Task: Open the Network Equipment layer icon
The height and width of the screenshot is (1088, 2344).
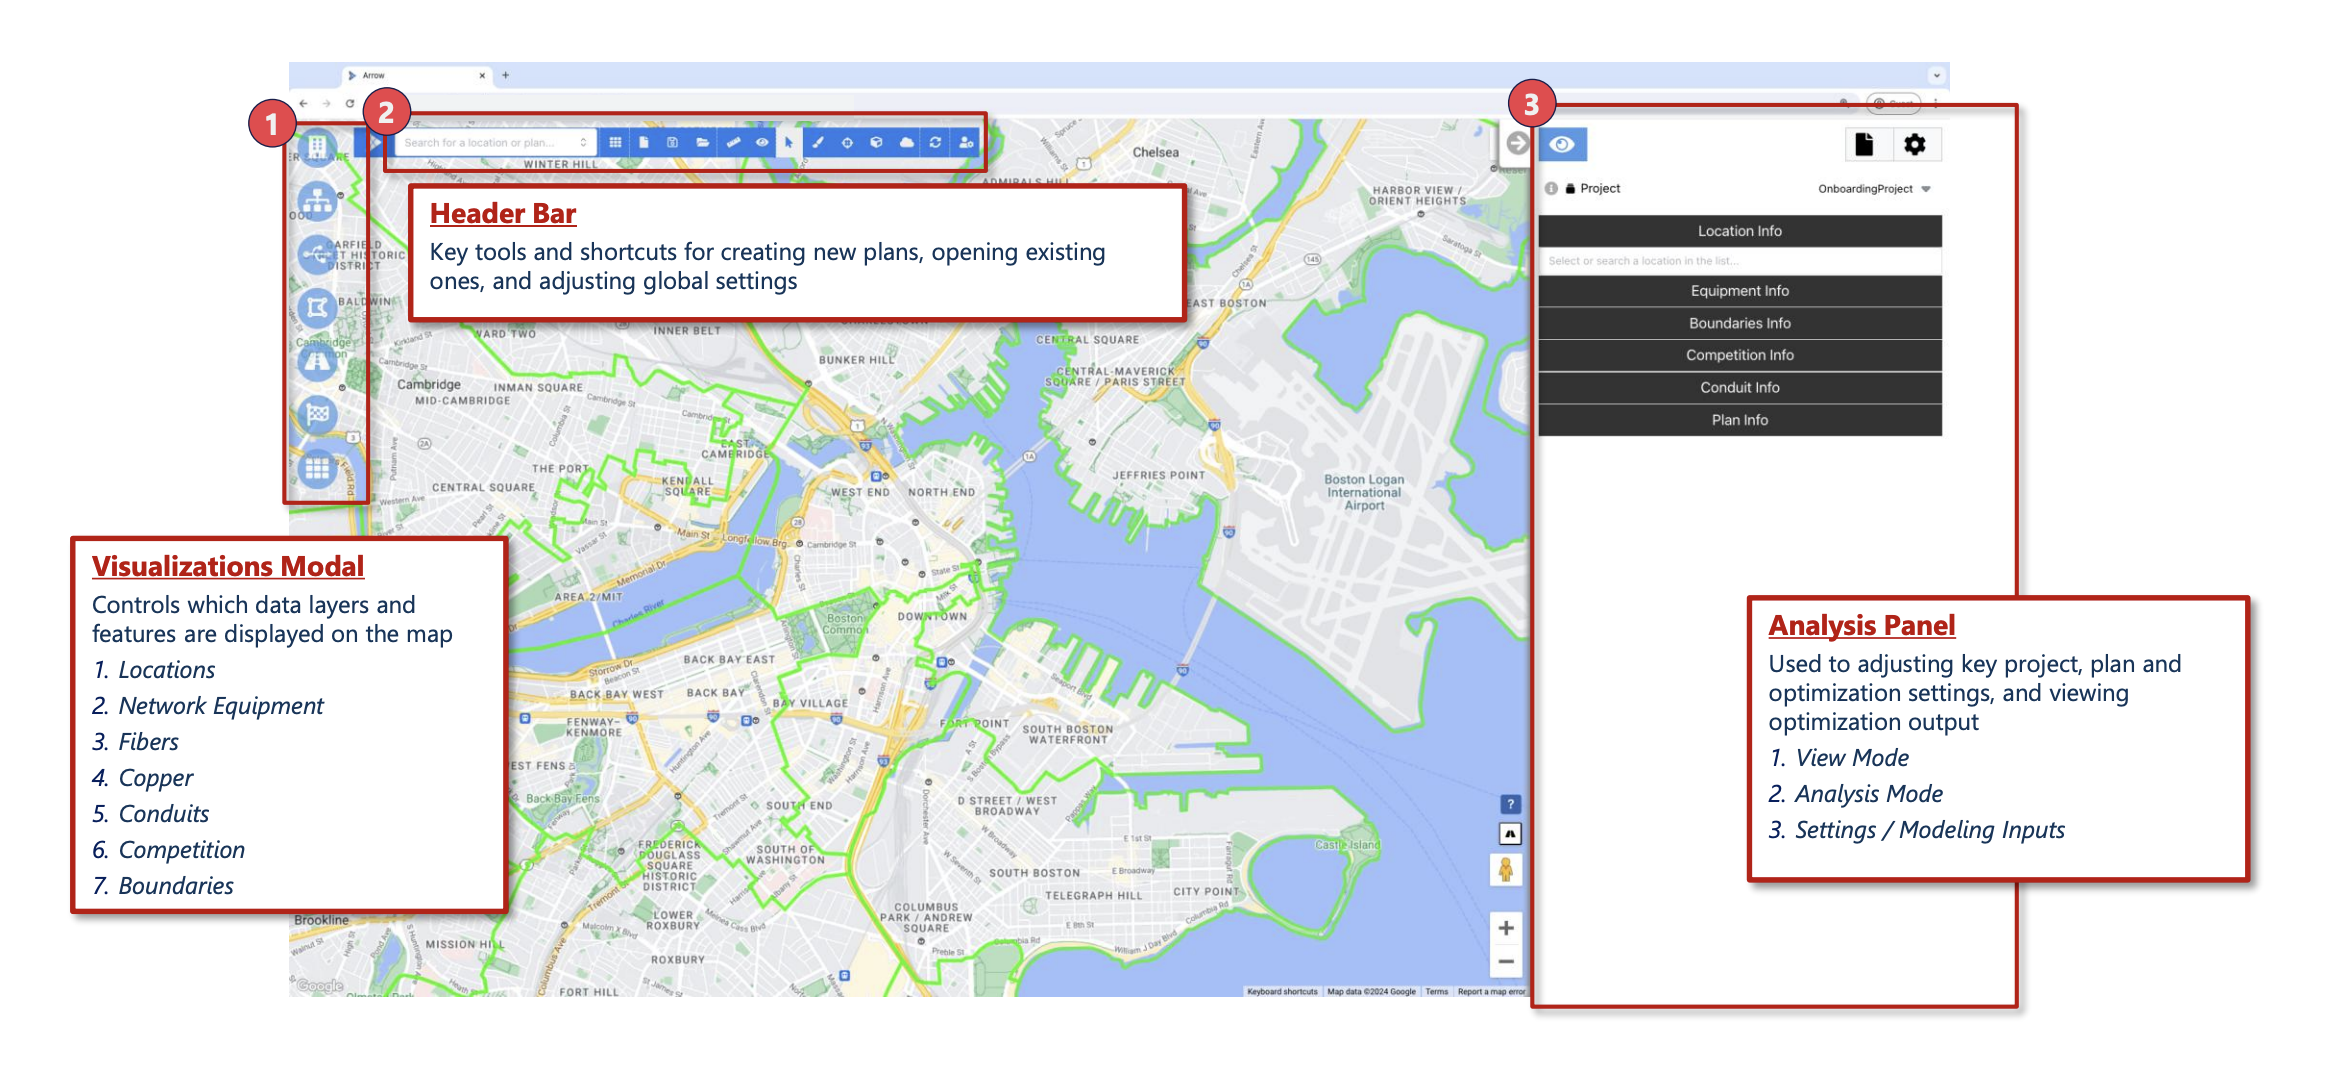Action: pyautogui.click(x=317, y=201)
